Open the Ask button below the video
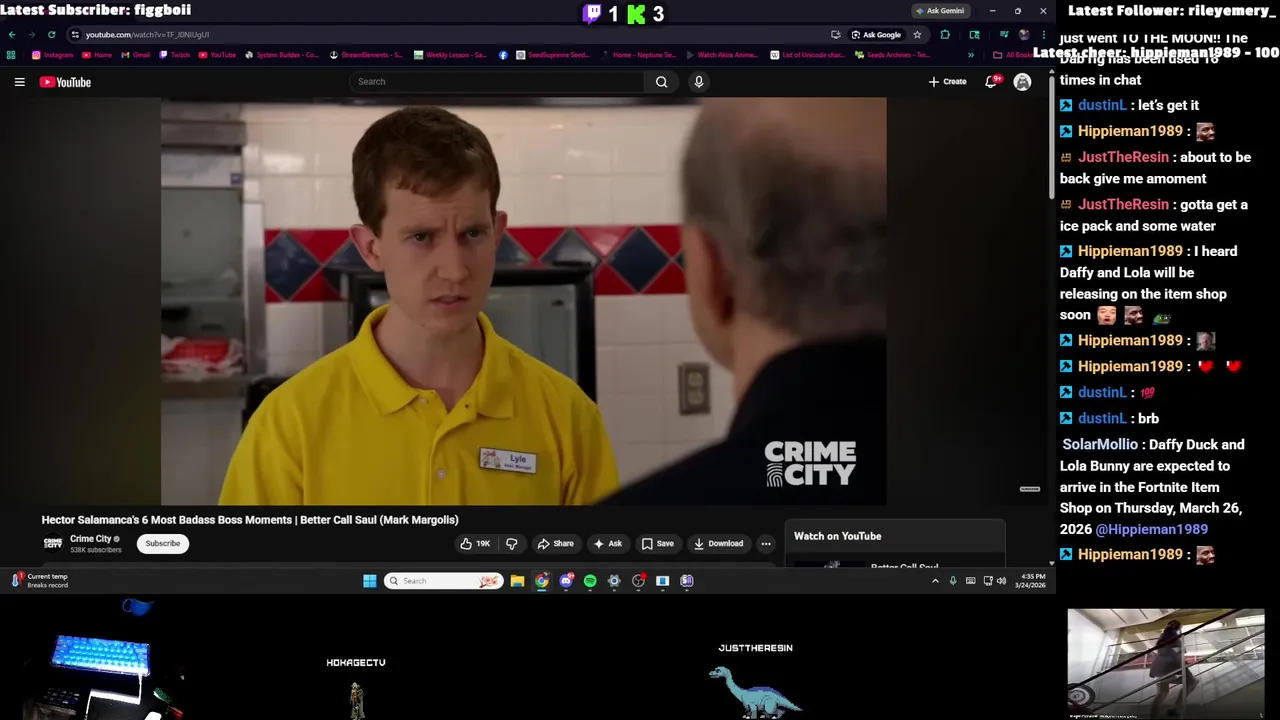1280x720 pixels. tap(607, 544)
